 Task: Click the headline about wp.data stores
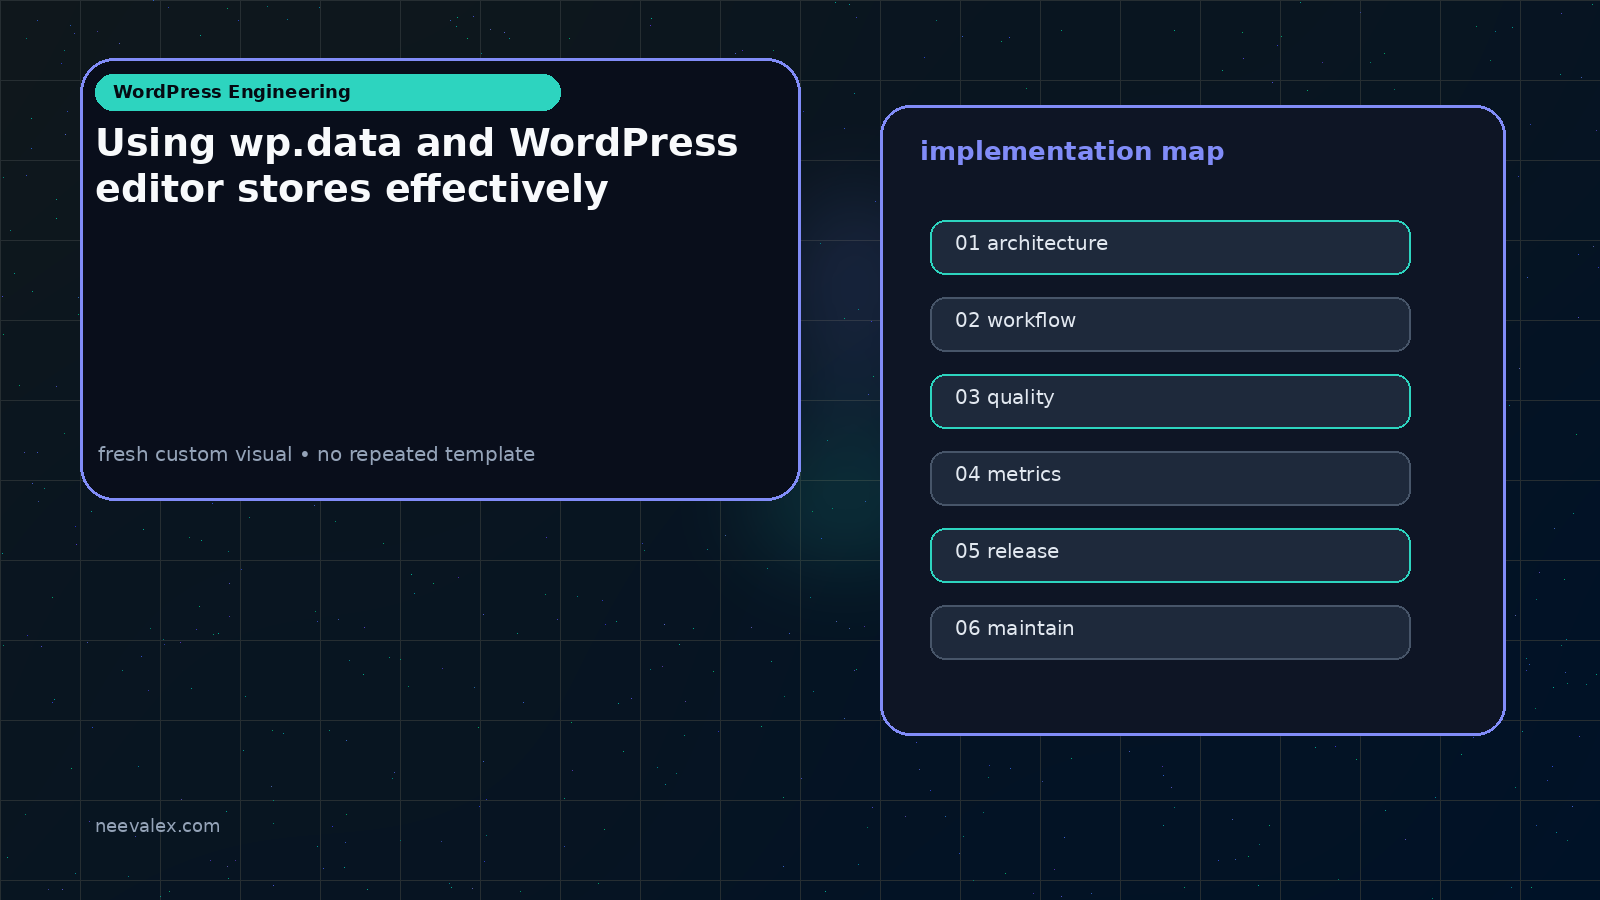417,166
